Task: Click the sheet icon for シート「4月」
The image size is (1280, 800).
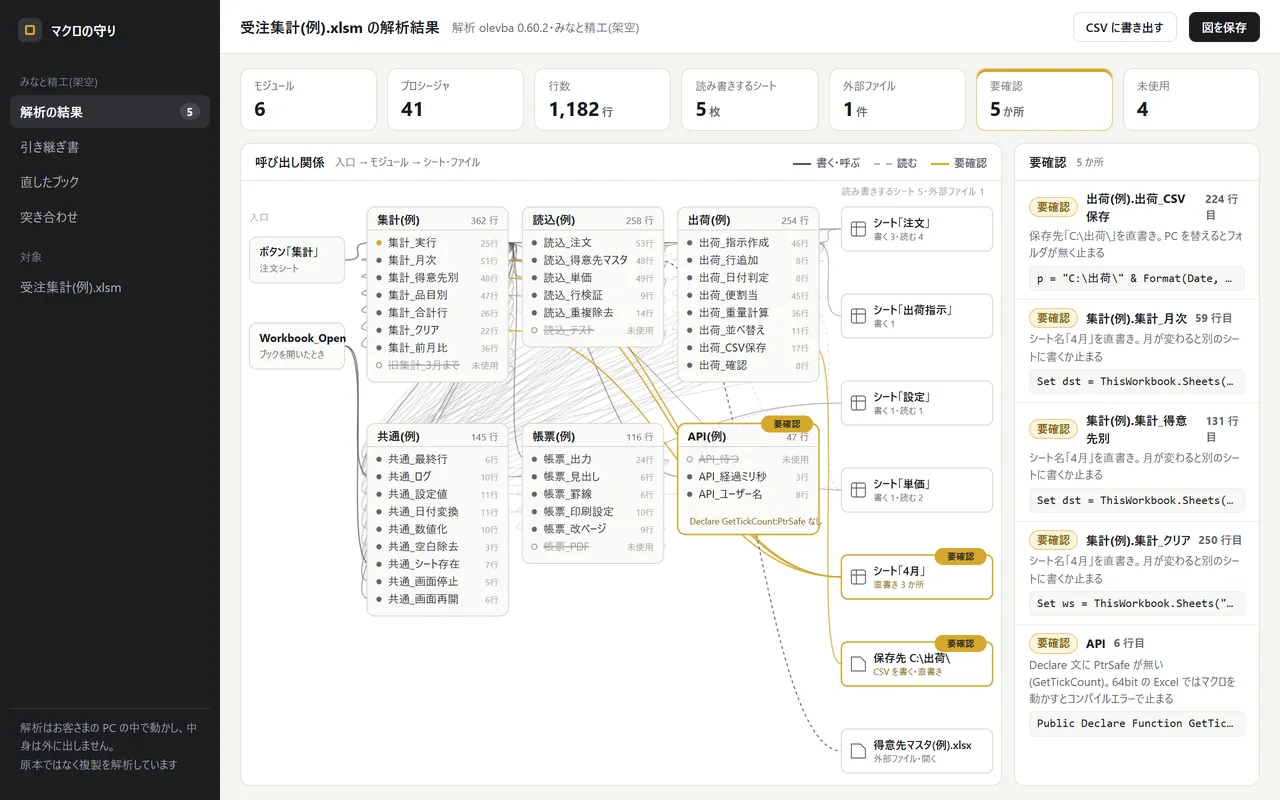Action: pos(857,577)
